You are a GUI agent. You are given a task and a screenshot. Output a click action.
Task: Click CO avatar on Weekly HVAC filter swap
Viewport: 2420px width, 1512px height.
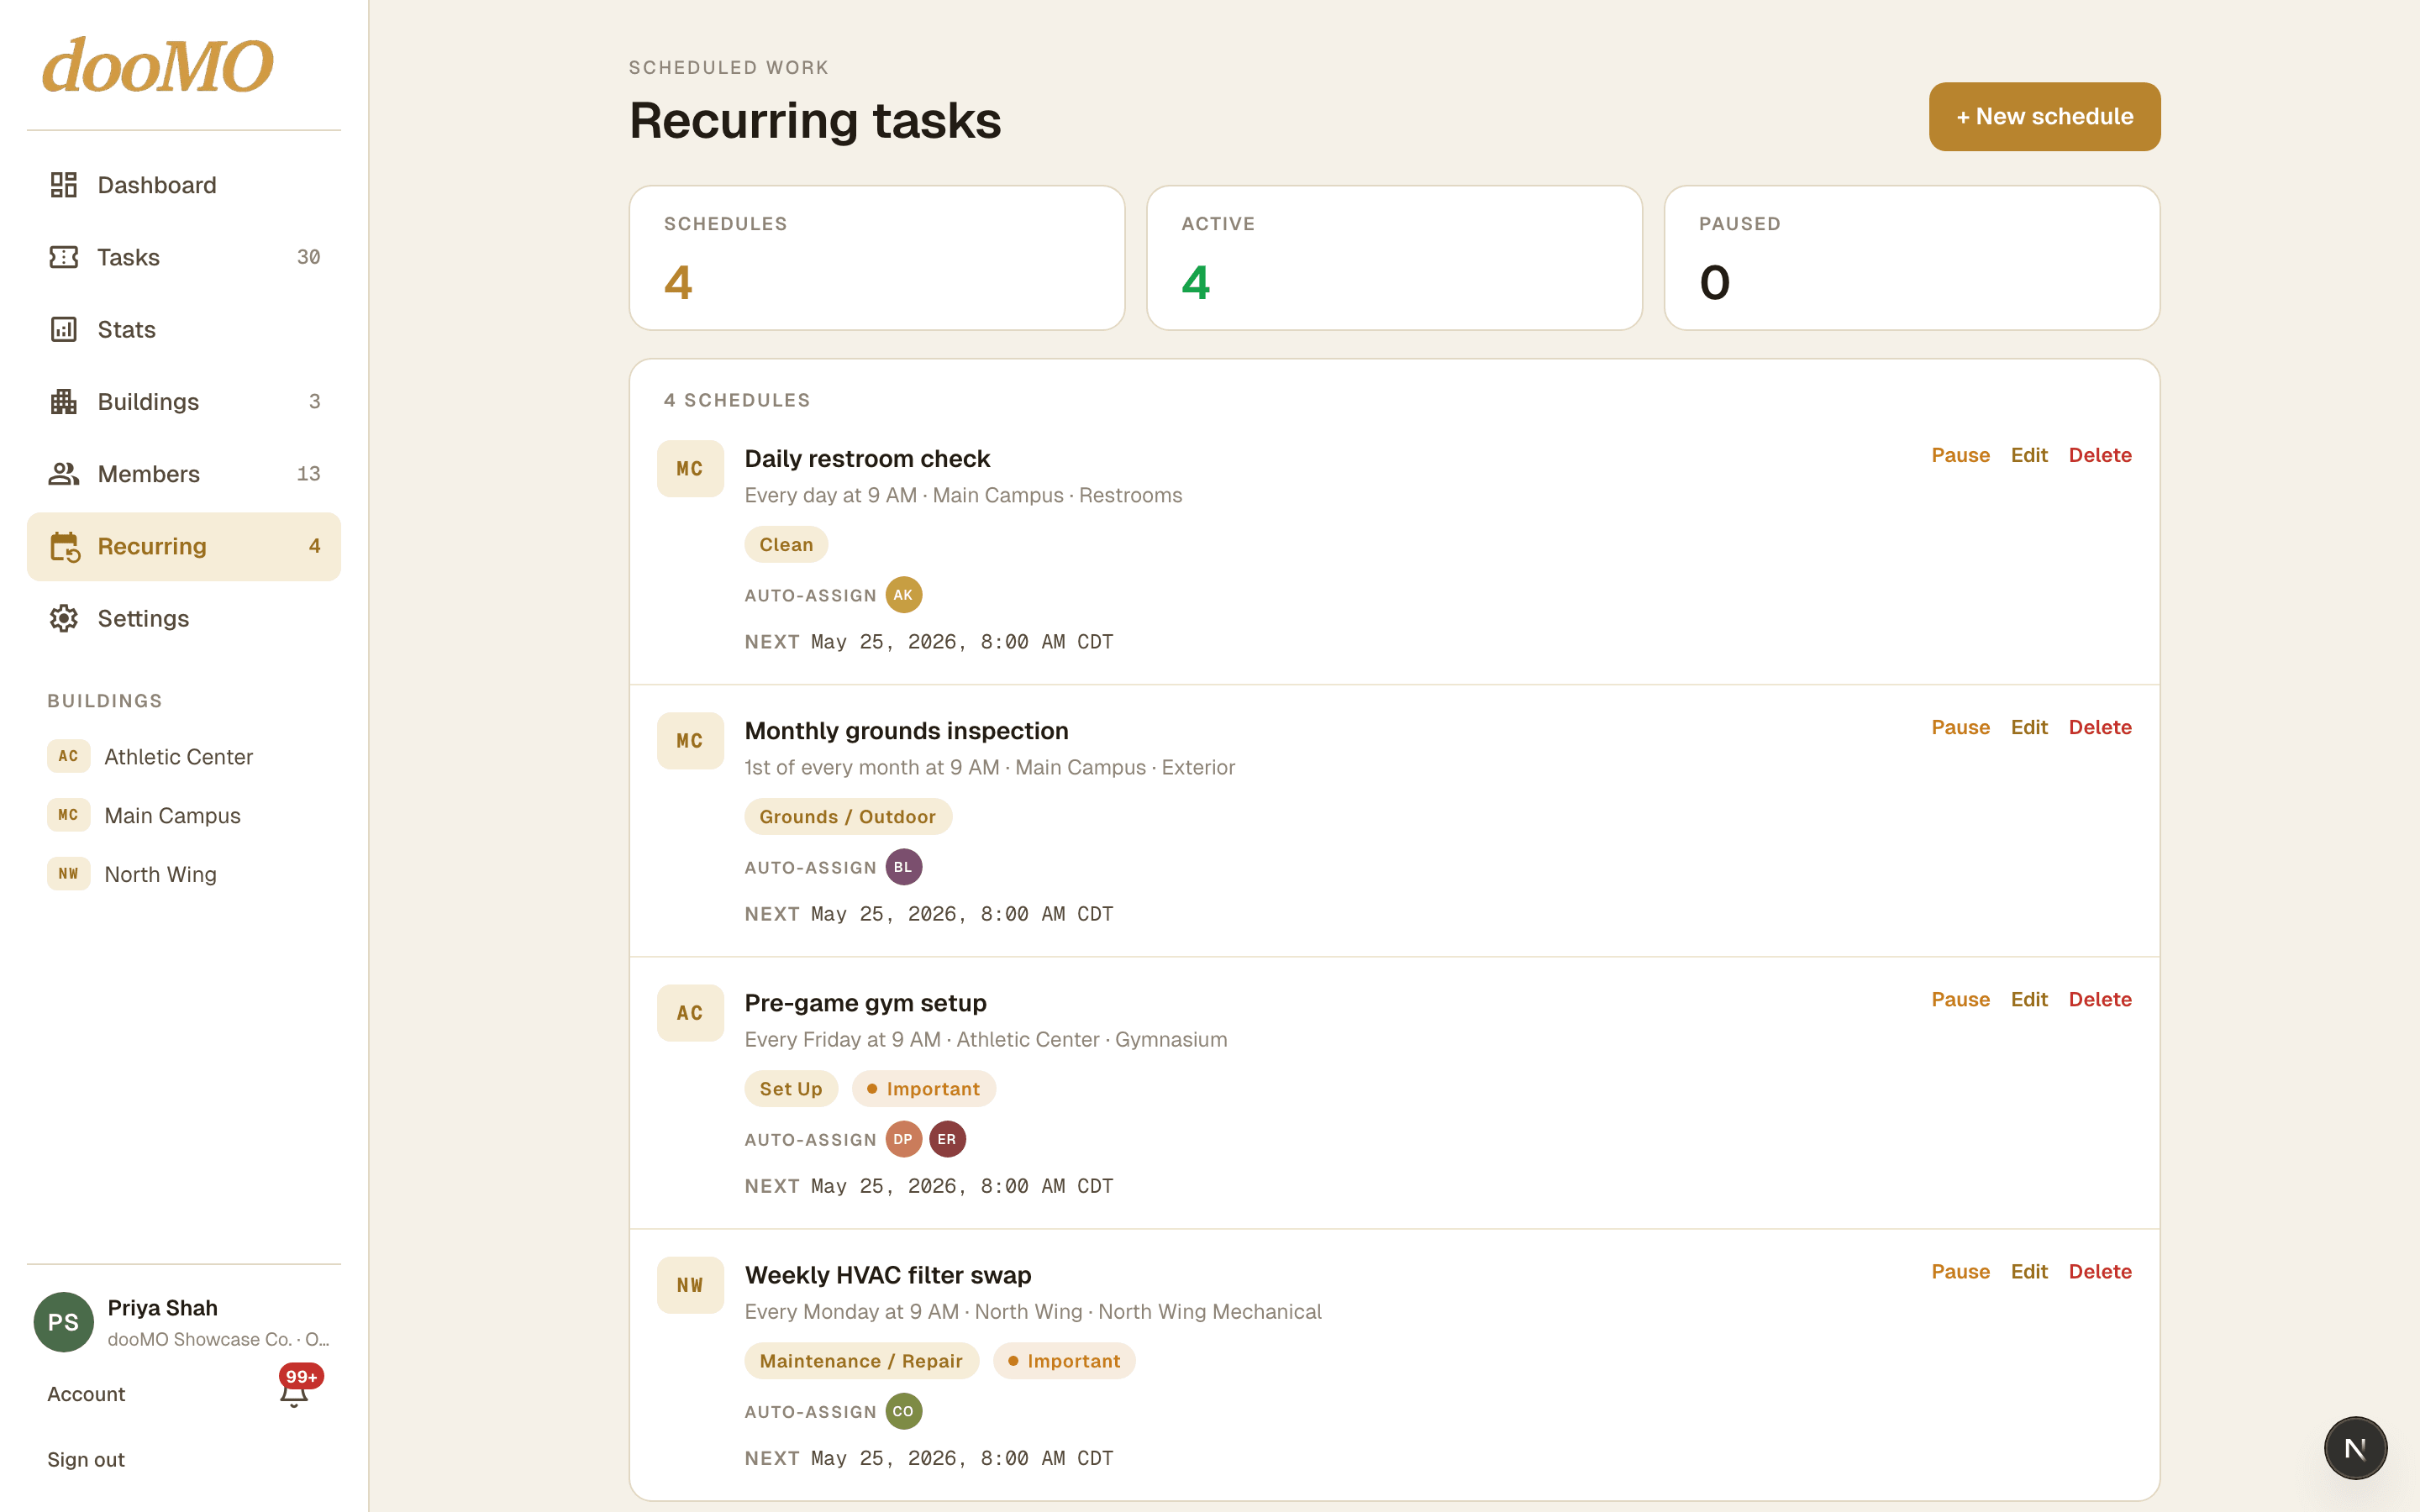coord(903,1411)
